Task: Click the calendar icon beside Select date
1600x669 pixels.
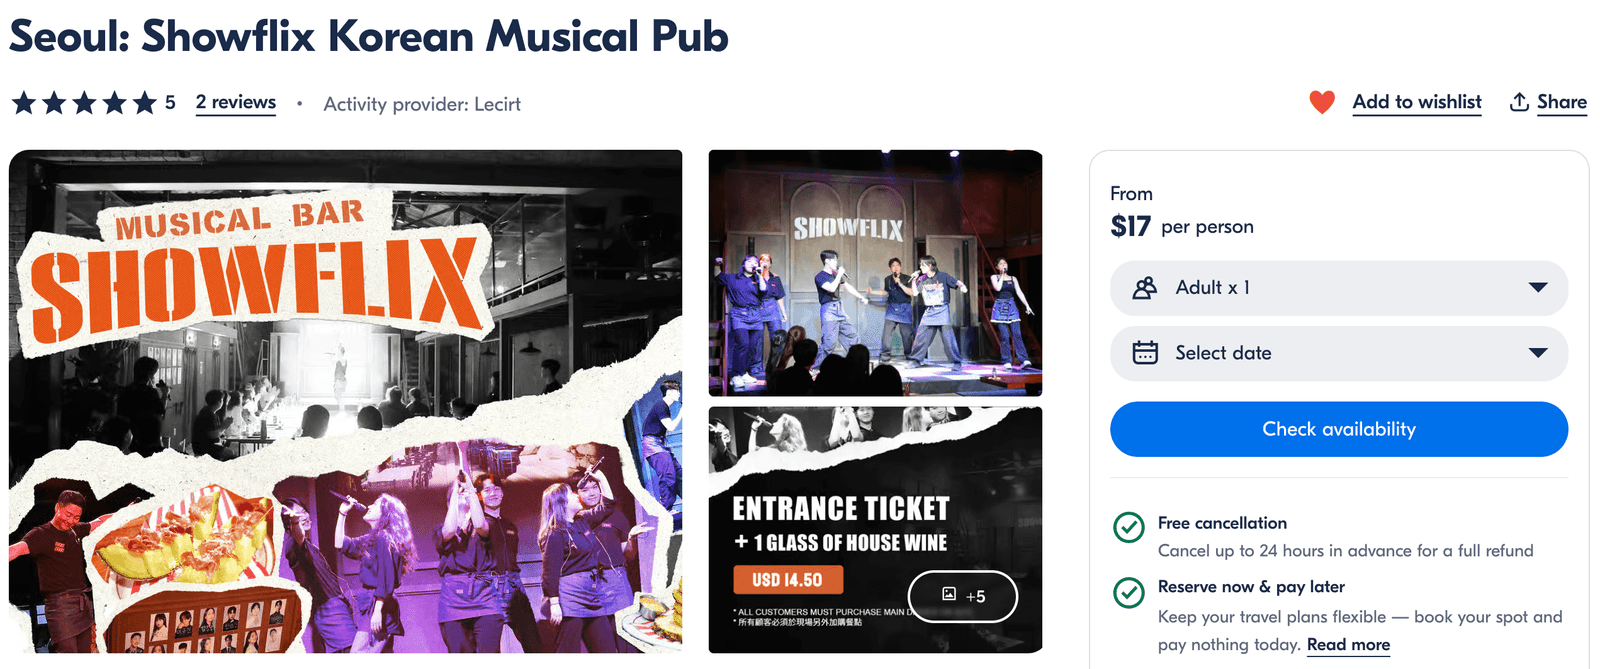Action: pos(1145,353)
